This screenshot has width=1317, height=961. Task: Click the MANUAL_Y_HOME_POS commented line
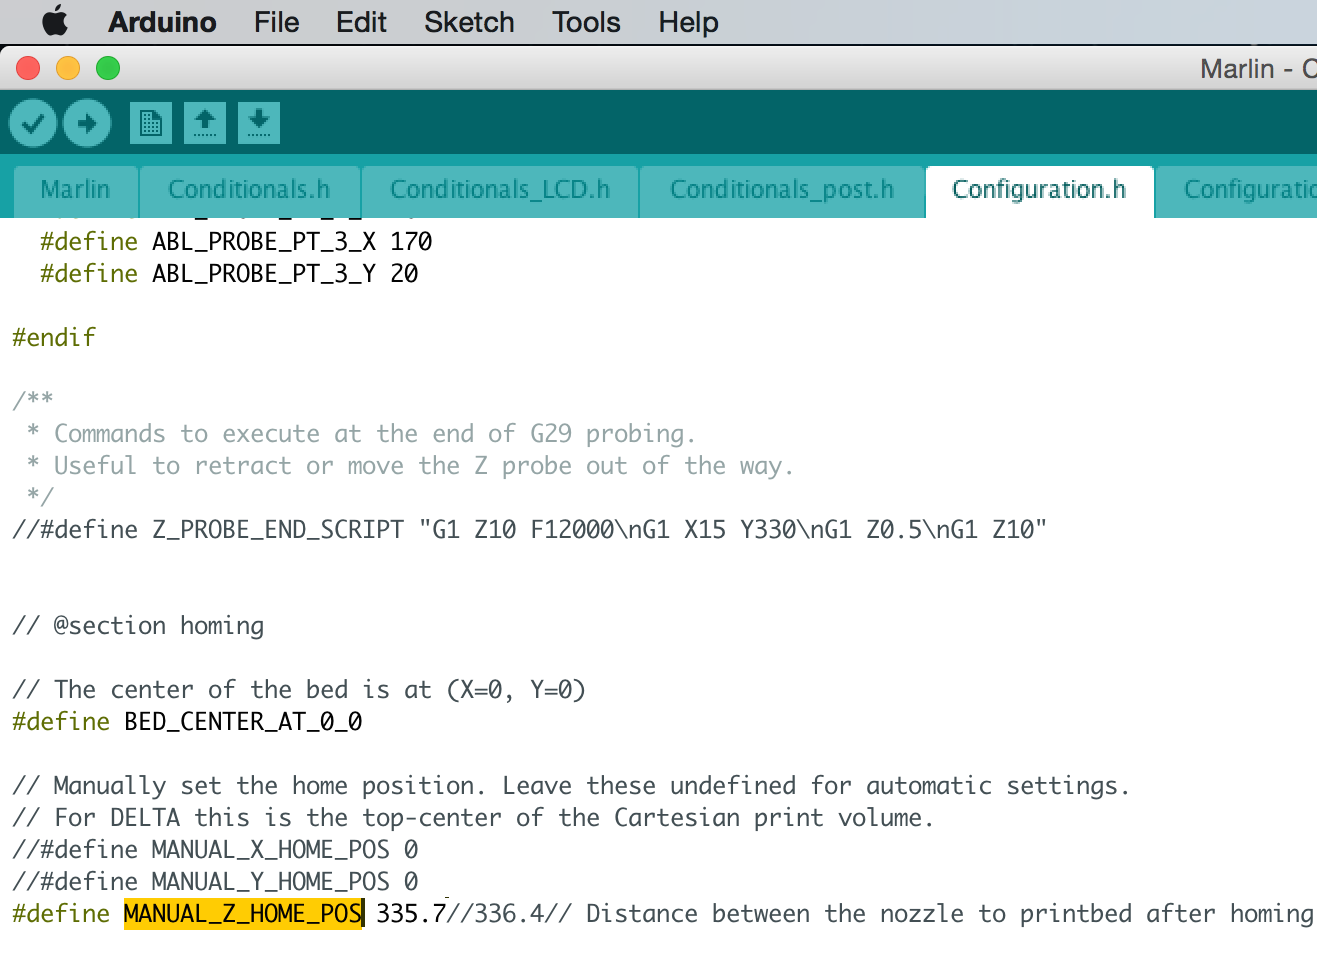[215, 881]
